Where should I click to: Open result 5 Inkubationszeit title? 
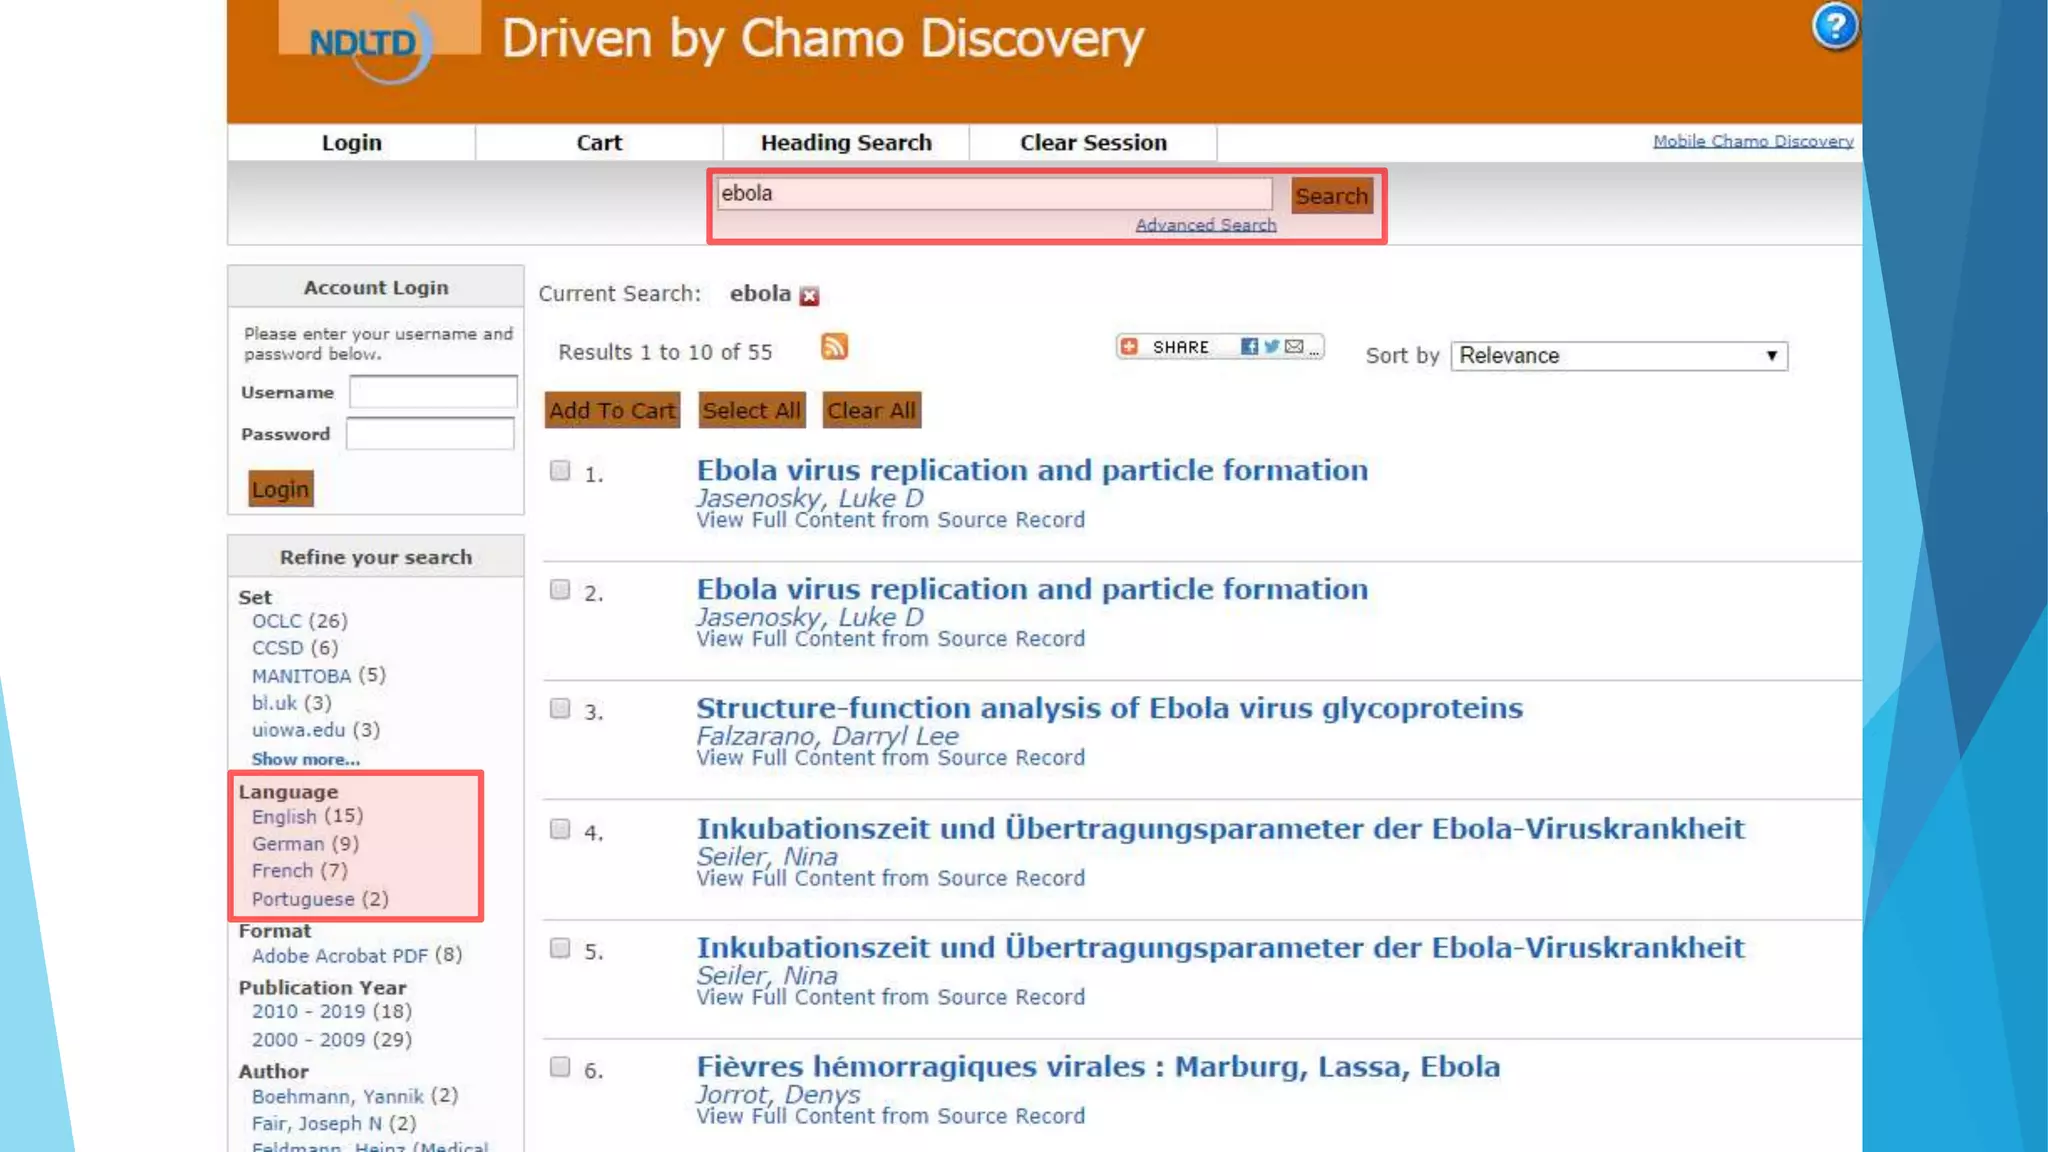(1220, 948)
